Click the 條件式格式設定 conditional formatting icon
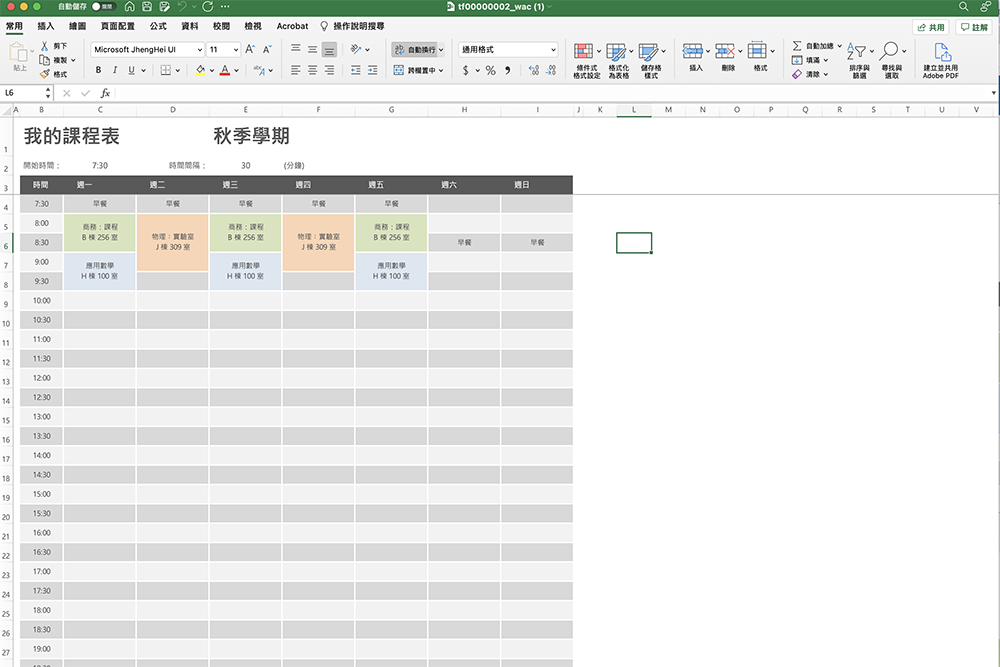Image resolution: width=1000 pixels, height=667 pixels. pos(583,52)
